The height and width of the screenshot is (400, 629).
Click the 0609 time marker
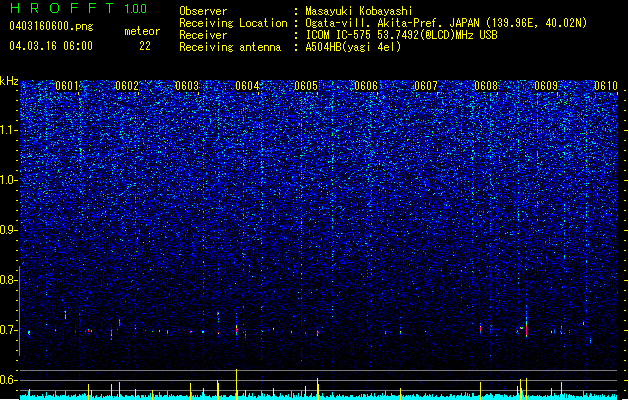pyautogui.click(x=546, y=86)
